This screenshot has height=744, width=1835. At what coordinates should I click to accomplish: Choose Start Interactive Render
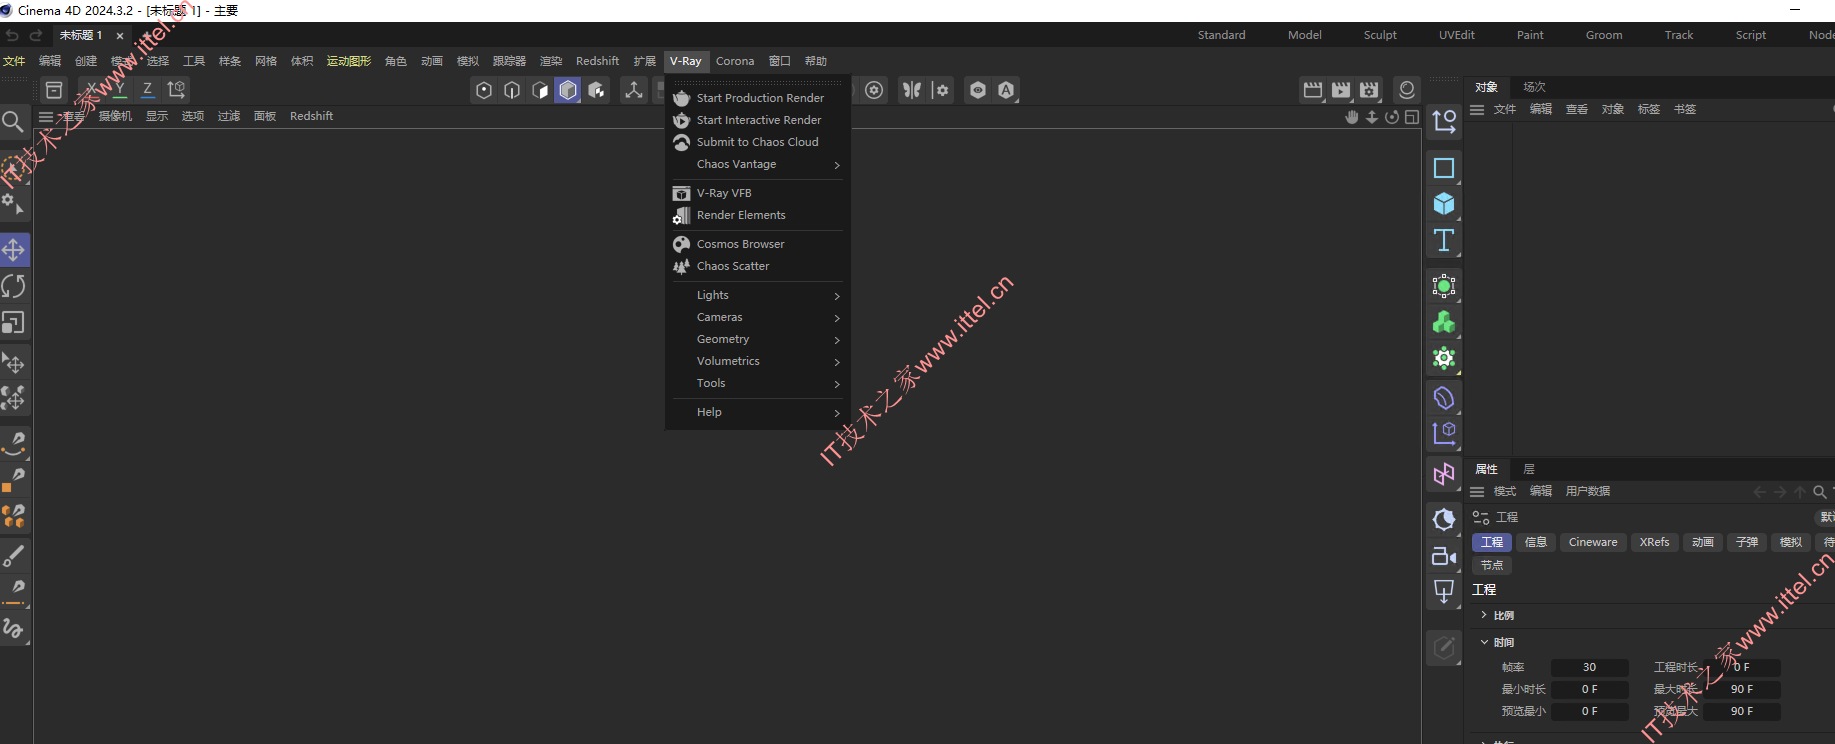758,120
